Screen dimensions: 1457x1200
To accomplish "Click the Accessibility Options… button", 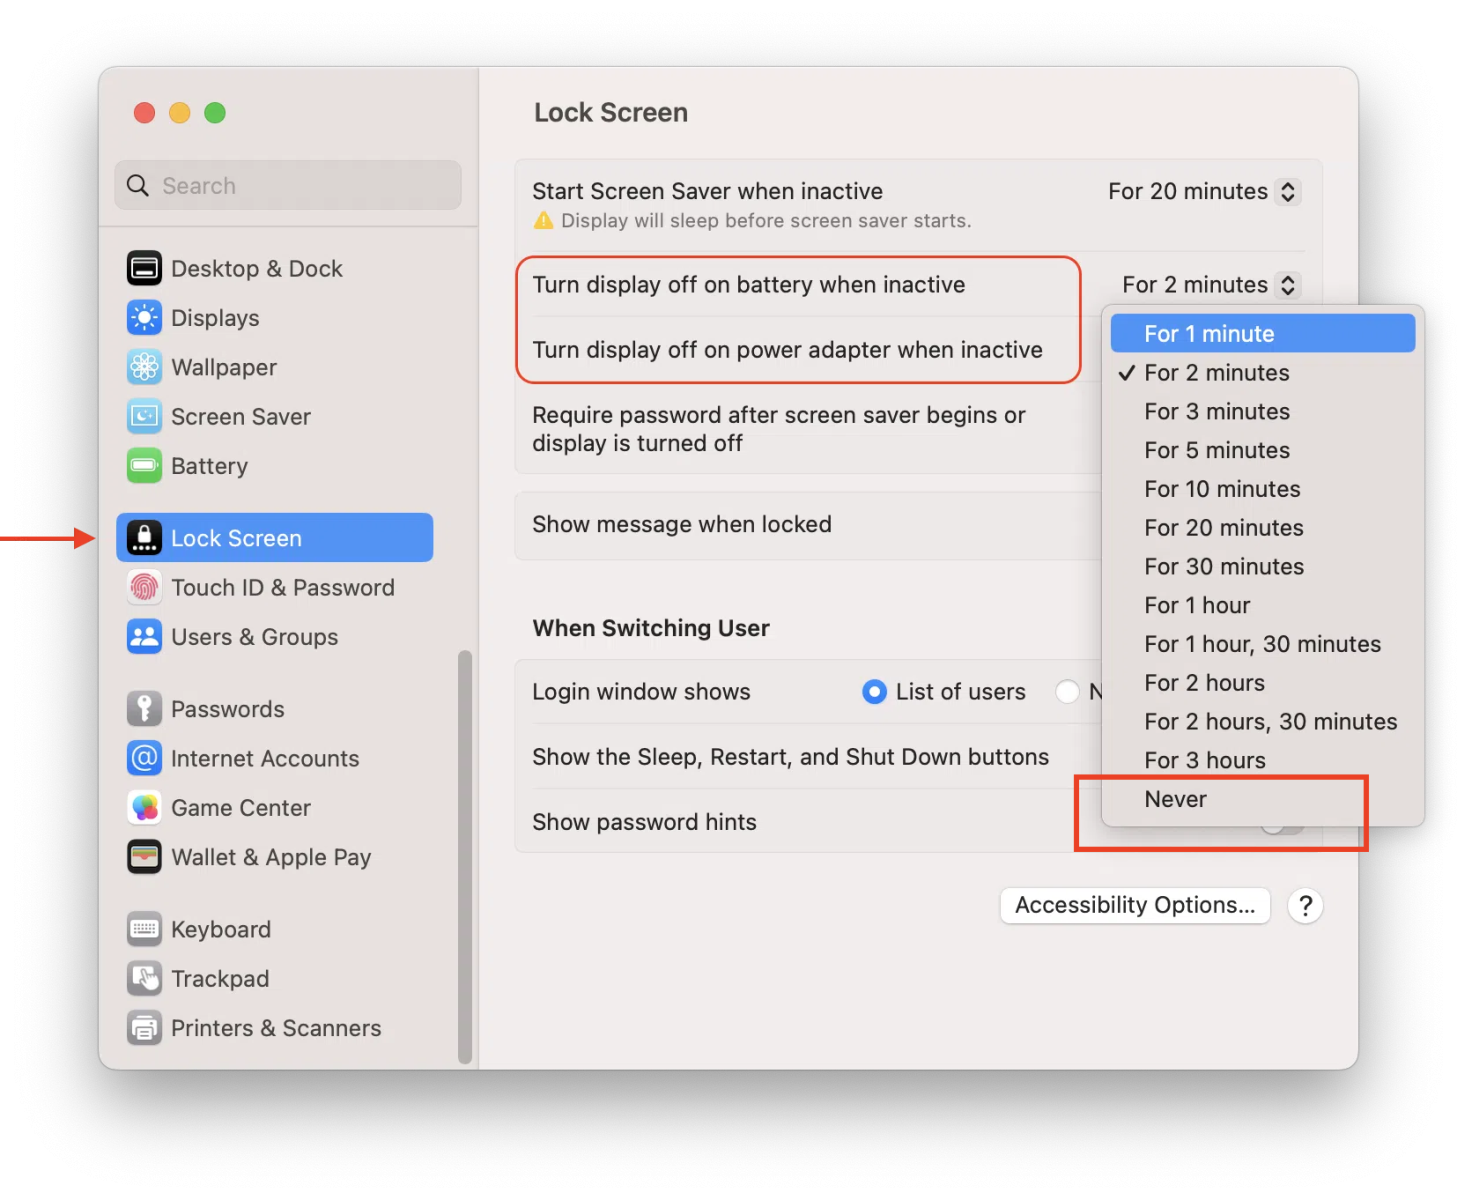I will 1135,905.
